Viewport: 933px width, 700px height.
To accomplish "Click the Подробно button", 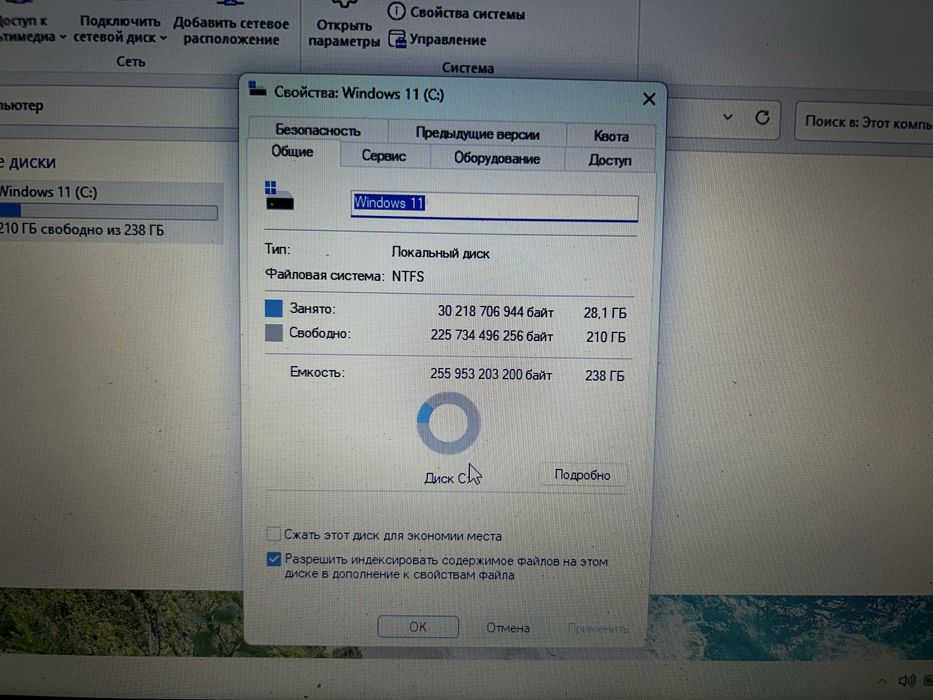I will pyautogui.click(x=582, y=475).
